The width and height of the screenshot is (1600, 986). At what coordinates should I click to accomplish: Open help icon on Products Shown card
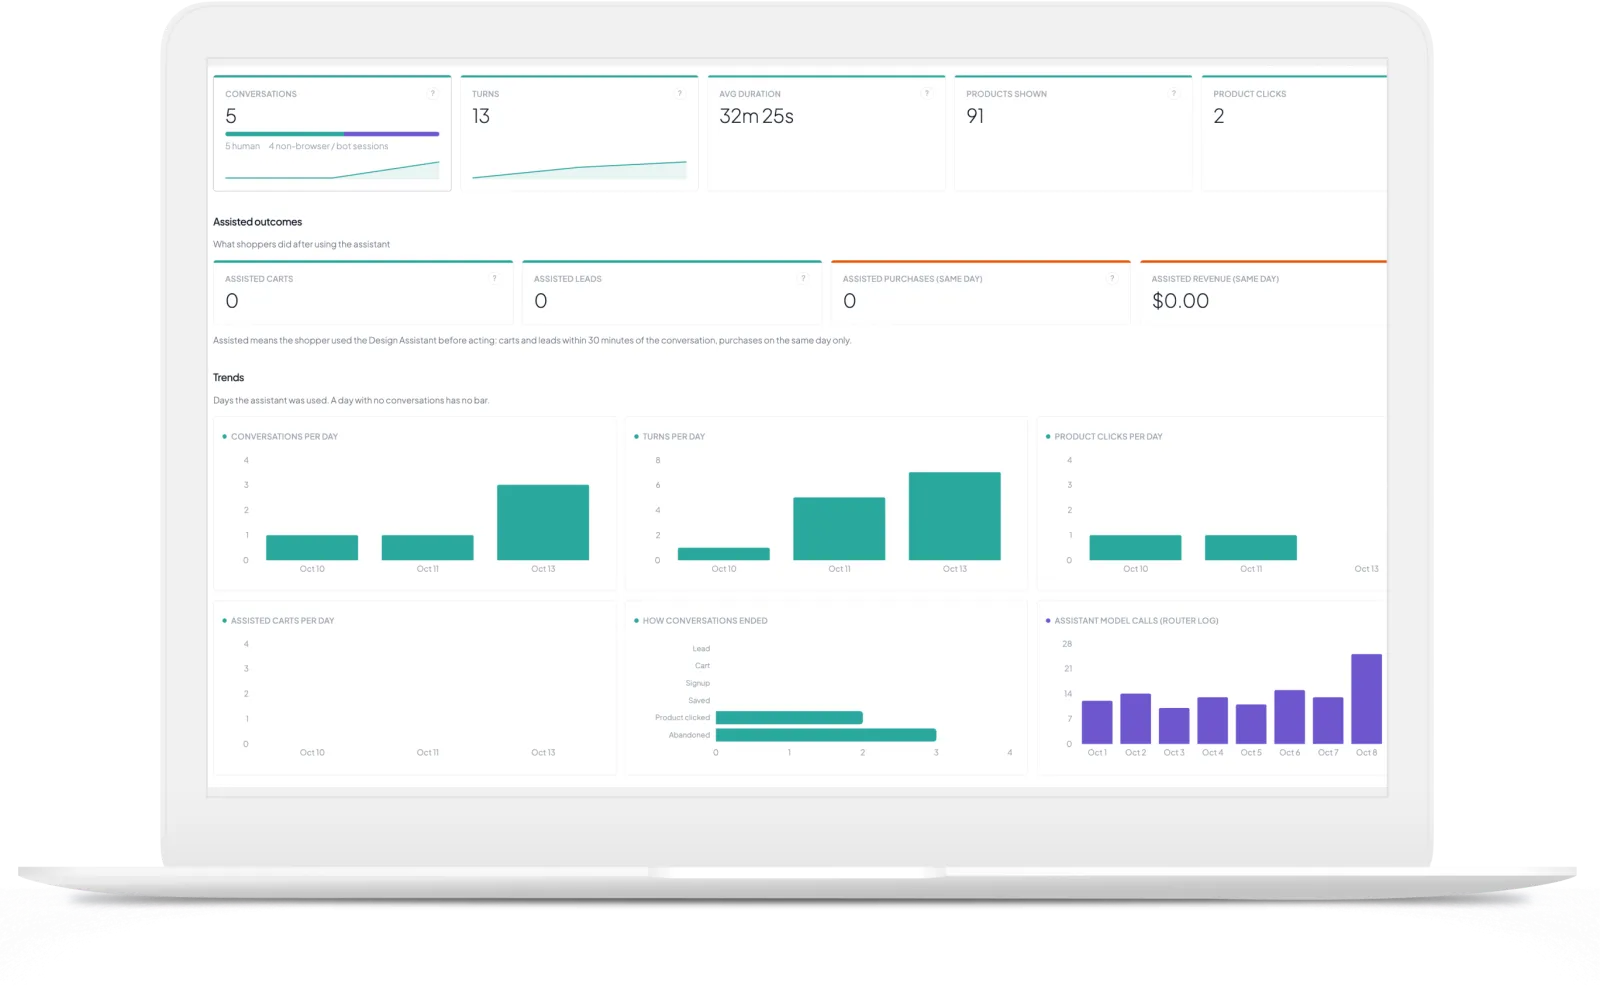pyautogui.click(x=1174, y=94)
